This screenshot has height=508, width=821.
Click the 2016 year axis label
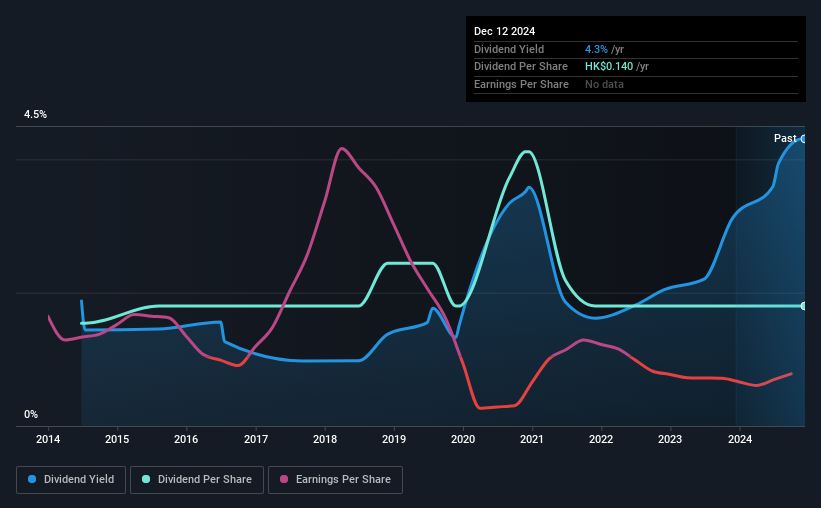(186, 439)
